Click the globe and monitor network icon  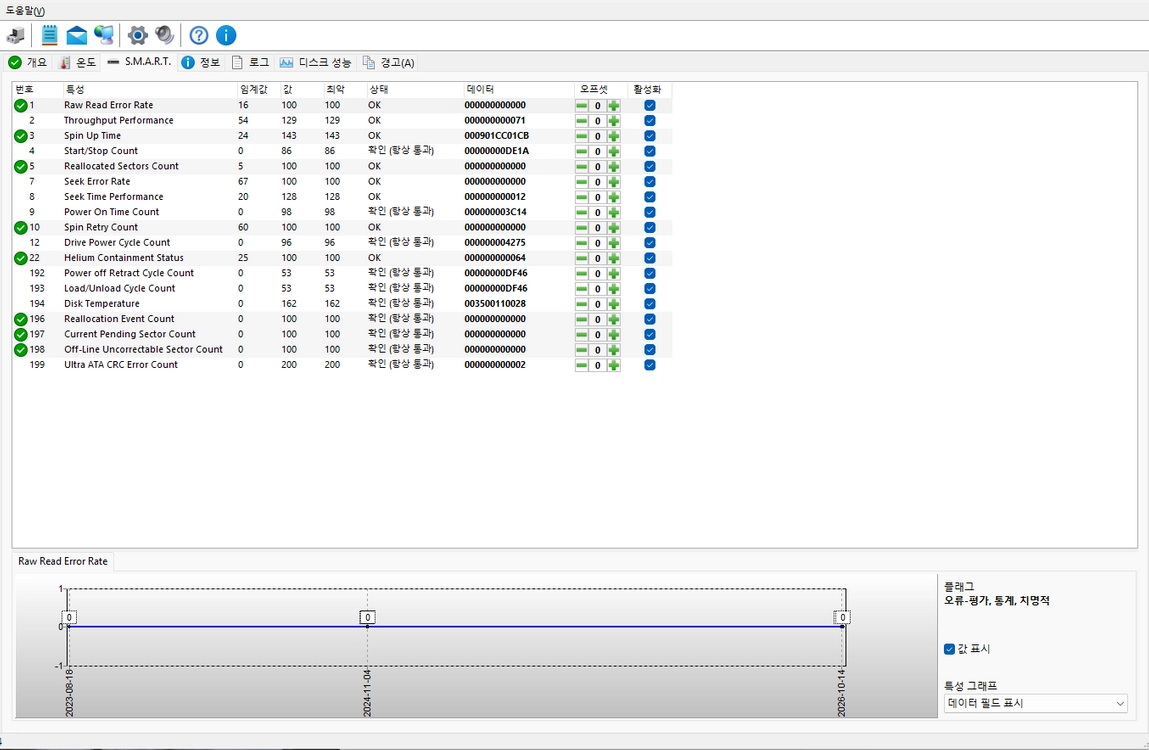pyautogui.click(x=104, y=35)
